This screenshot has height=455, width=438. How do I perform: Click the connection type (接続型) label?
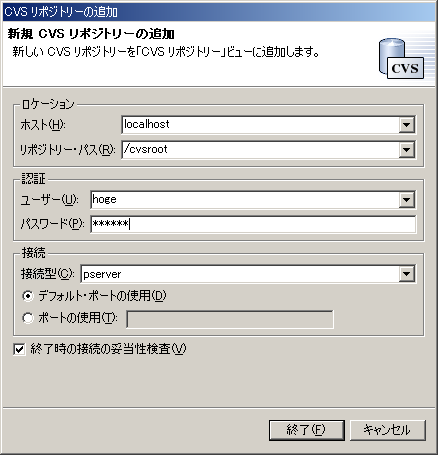pos(48,274)
